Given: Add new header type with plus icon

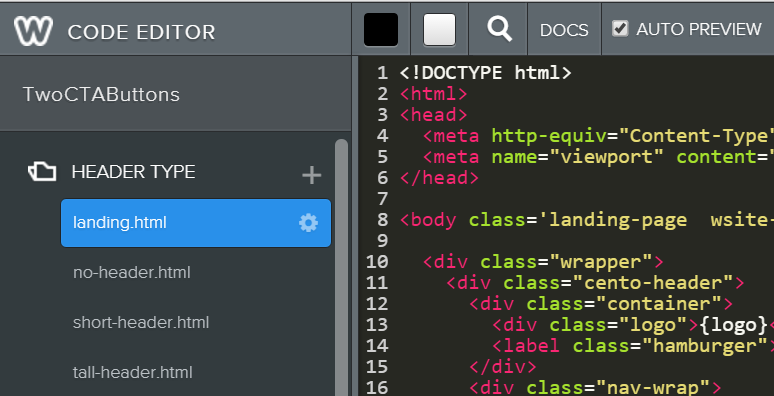Looking at the screenshot, I should click(x=311, y=175).
